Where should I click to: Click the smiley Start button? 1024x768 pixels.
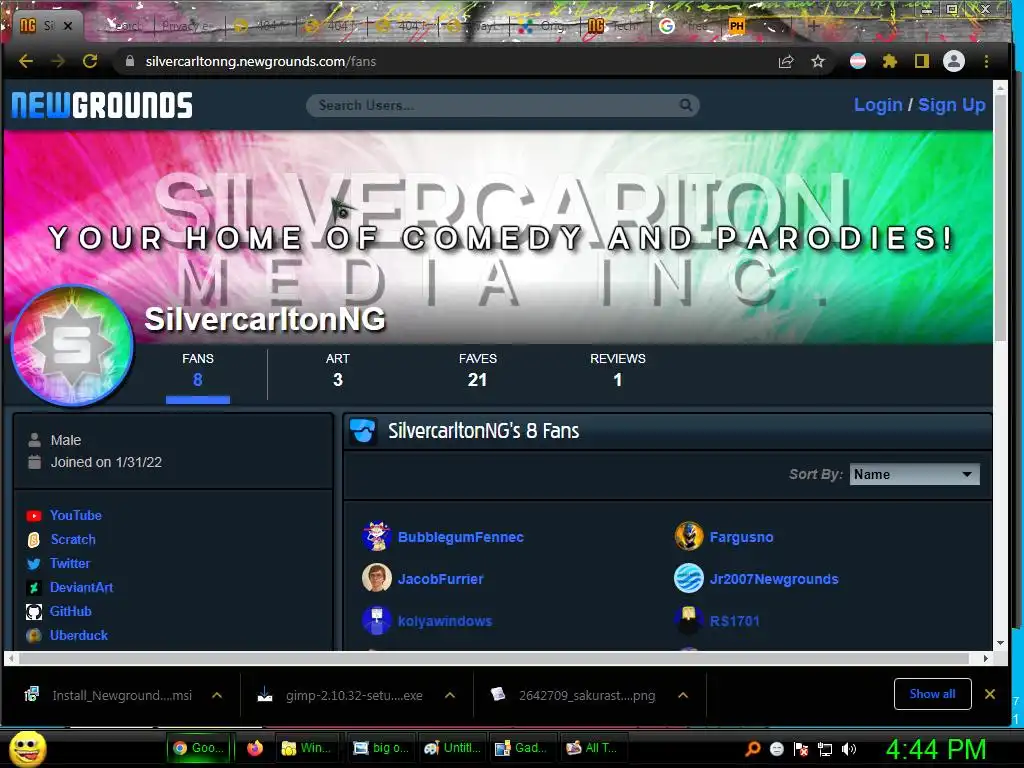click(x=27, y=748)
